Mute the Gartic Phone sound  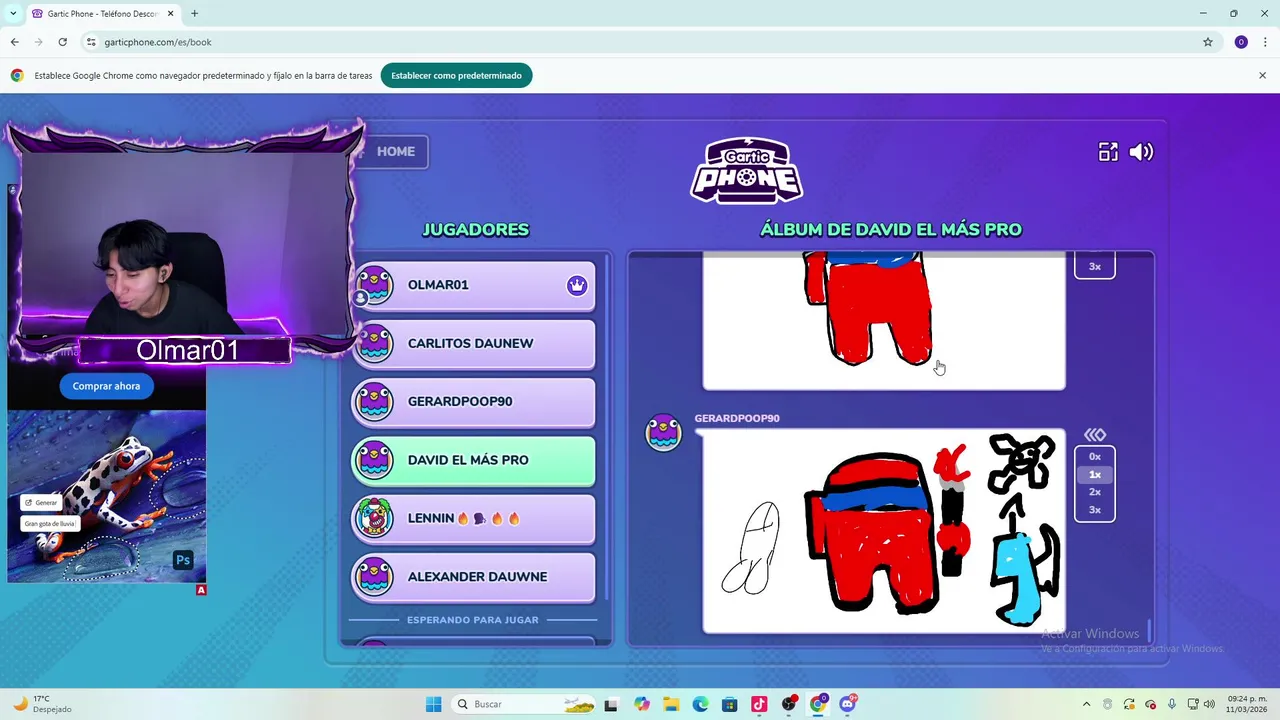tap(1141, 152)
